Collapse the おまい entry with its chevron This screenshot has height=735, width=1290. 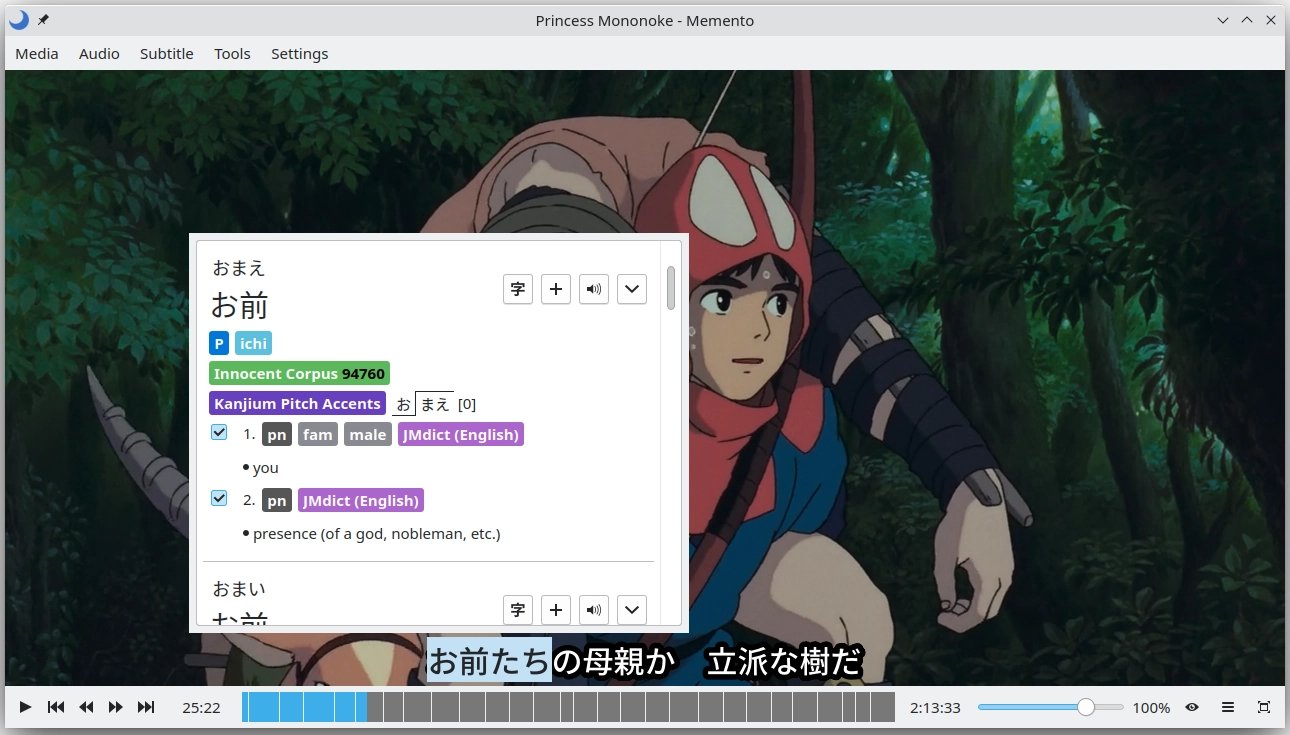[632, 609]
